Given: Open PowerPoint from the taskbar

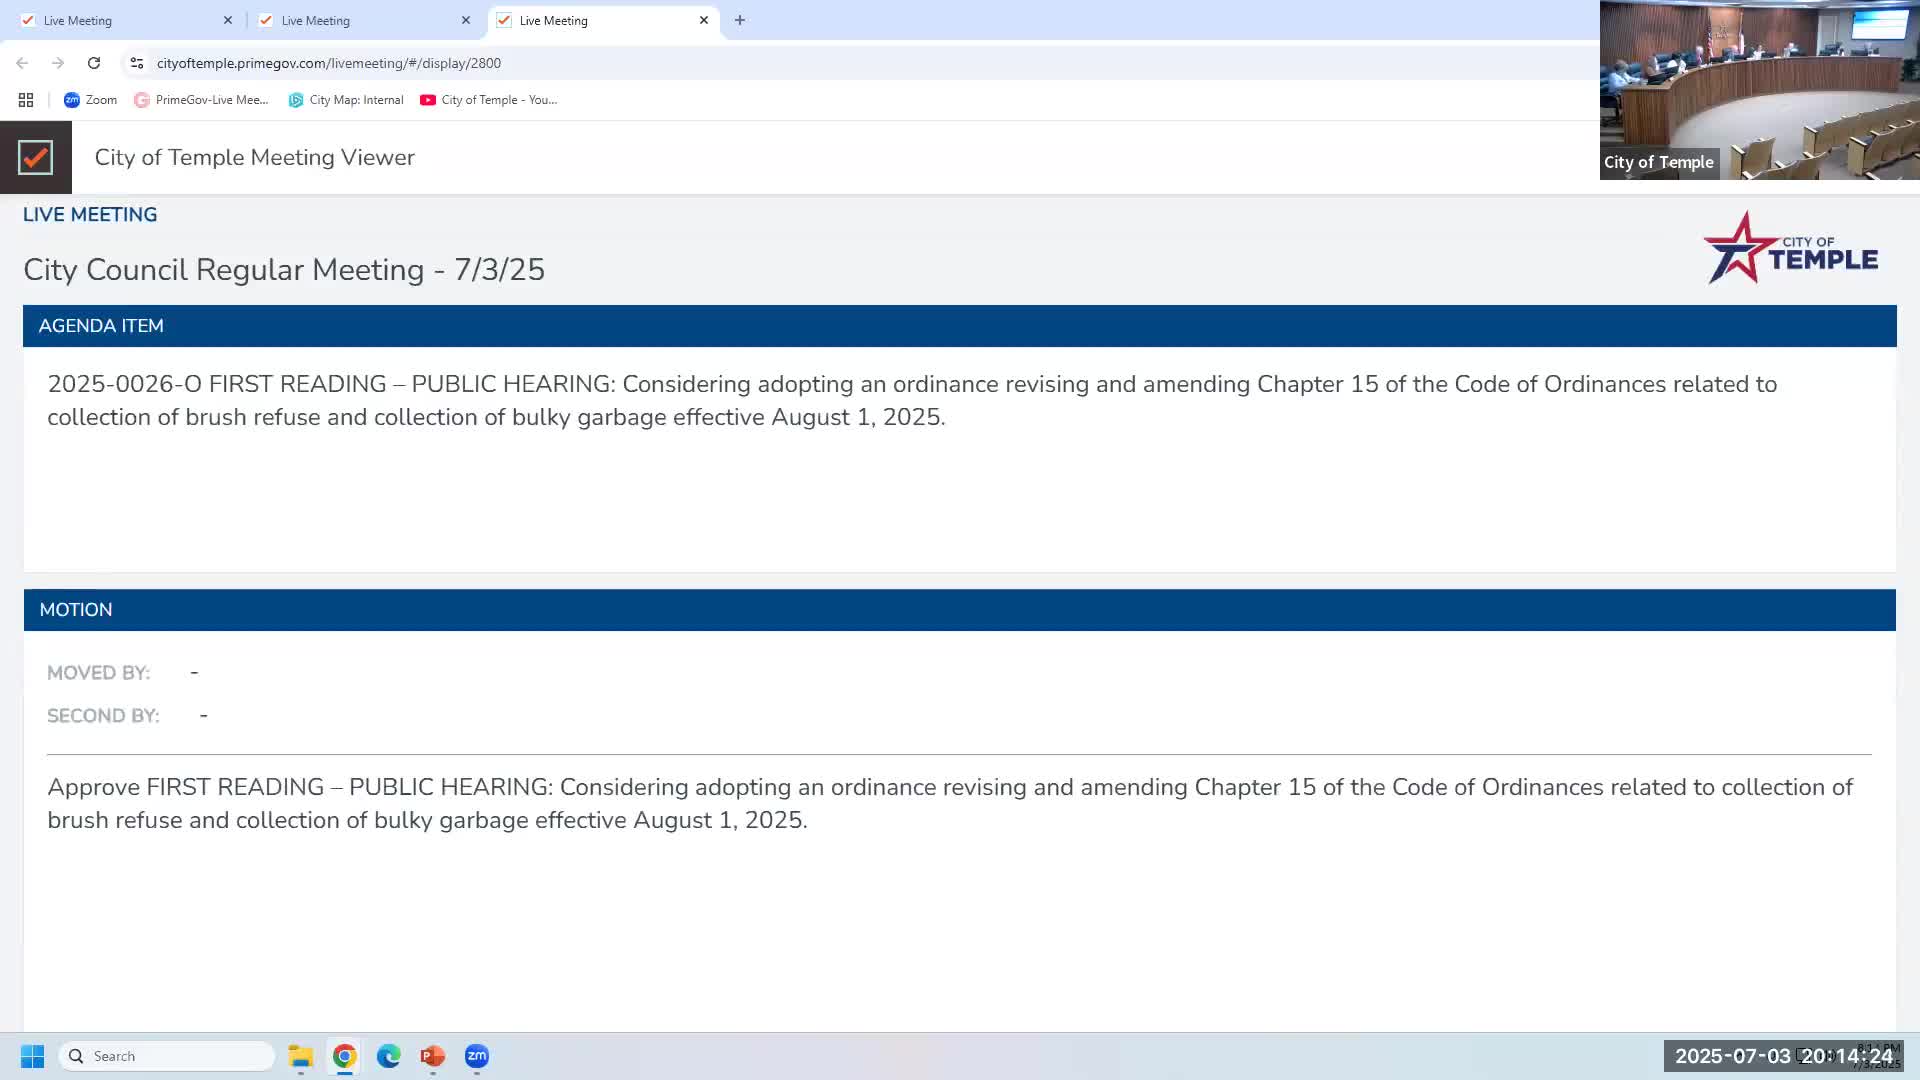Looking at the screenshot, I should point(432,1056).
